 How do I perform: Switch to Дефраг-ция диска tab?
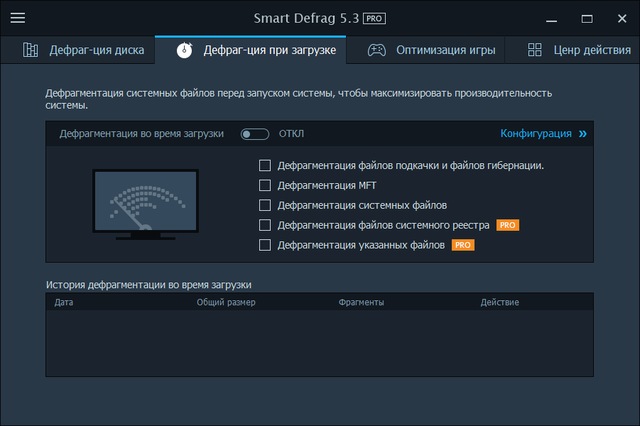[x=96, y=50]
